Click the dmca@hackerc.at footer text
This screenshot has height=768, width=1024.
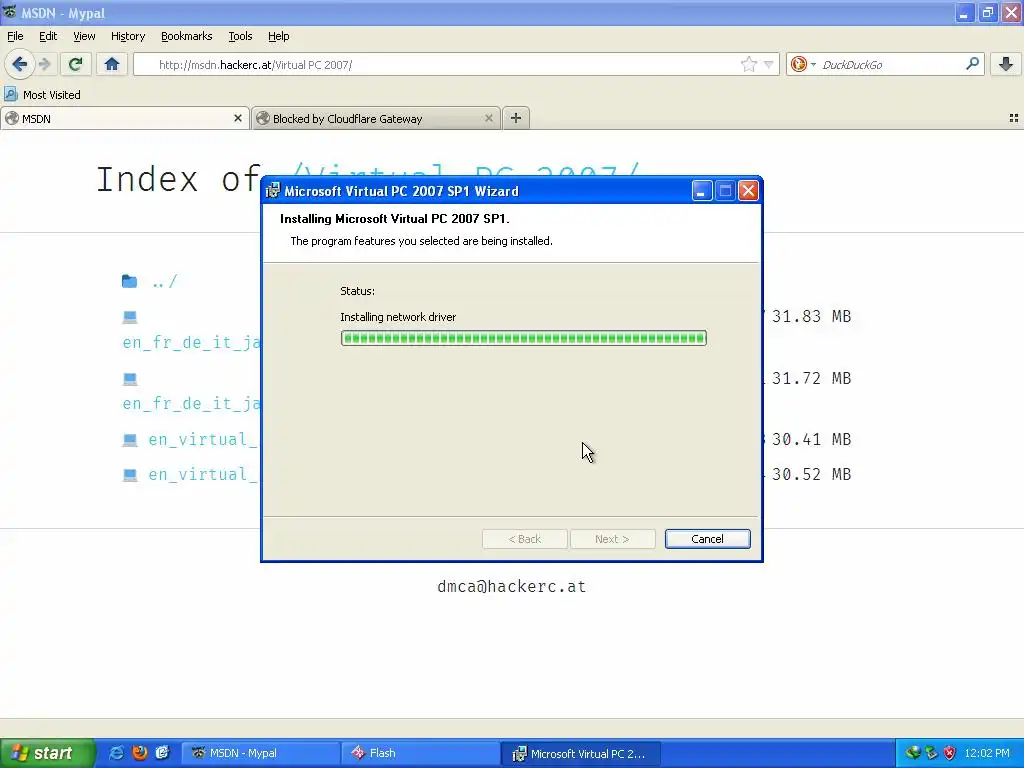(511, 586)
